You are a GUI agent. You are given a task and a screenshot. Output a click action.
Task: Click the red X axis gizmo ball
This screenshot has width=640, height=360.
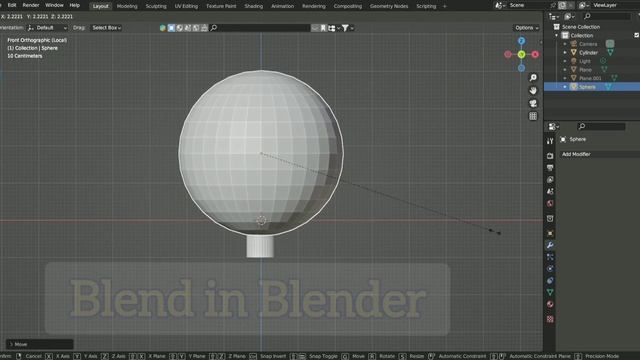(535, 54)
